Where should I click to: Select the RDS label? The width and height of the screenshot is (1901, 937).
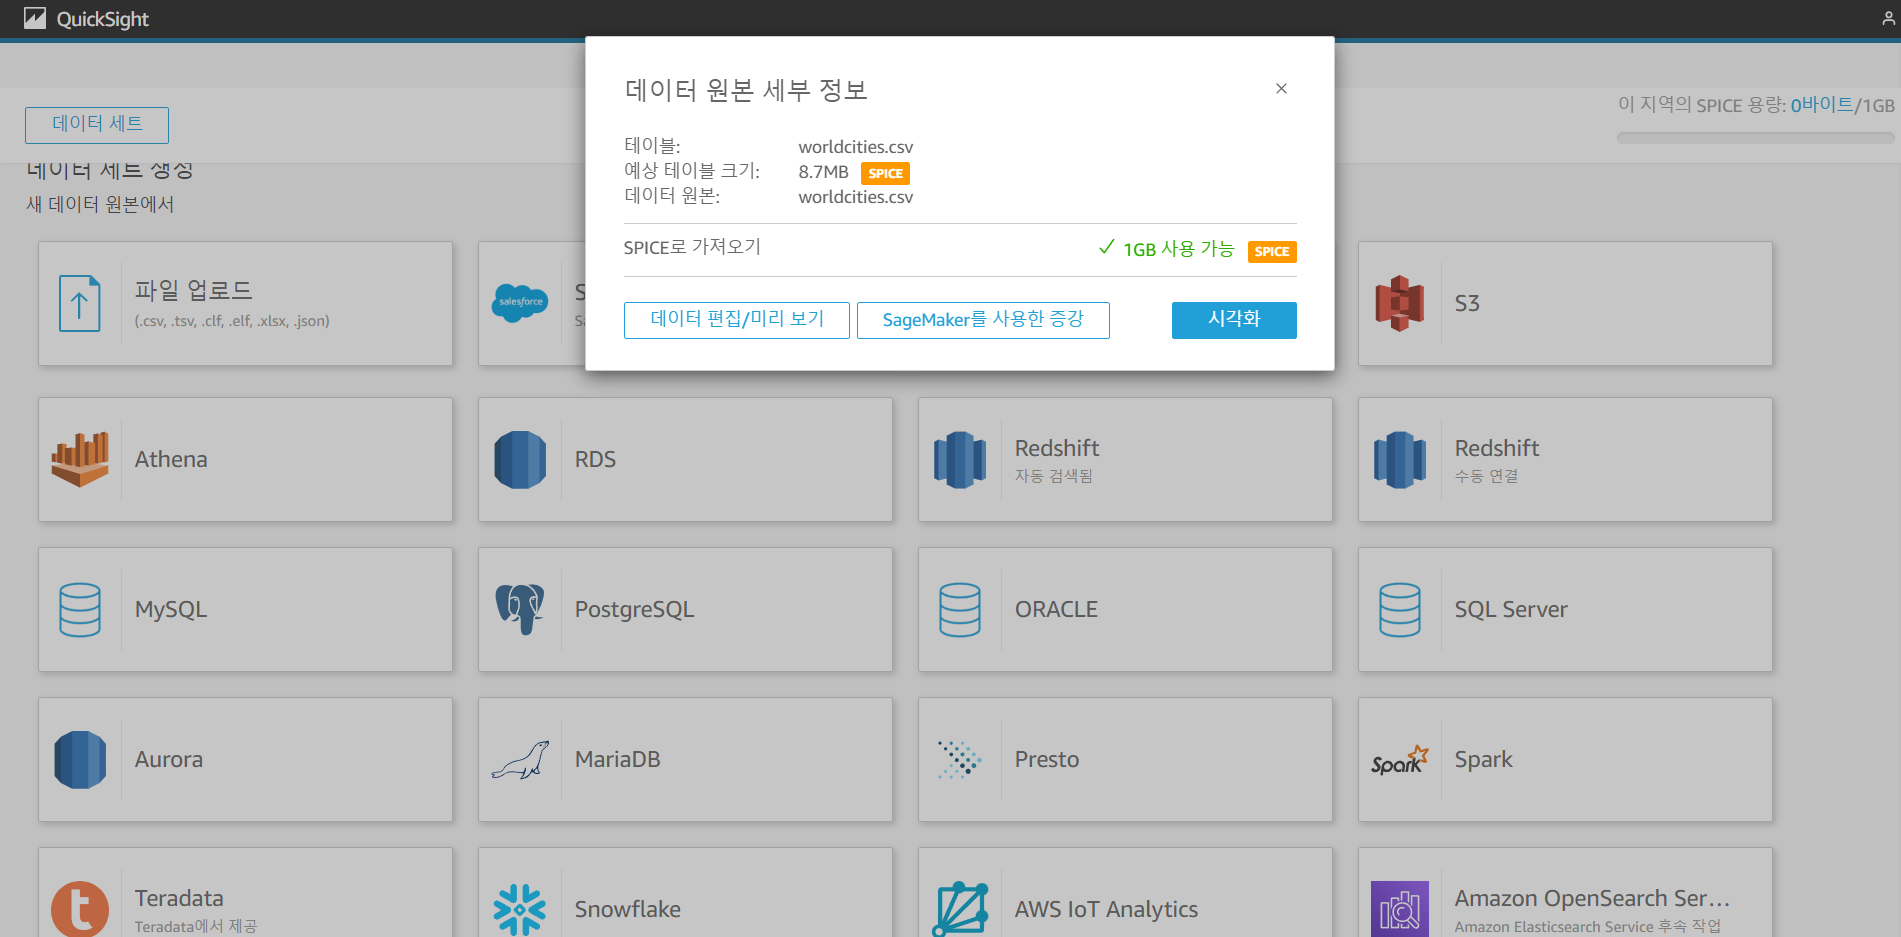coord(595,459)
